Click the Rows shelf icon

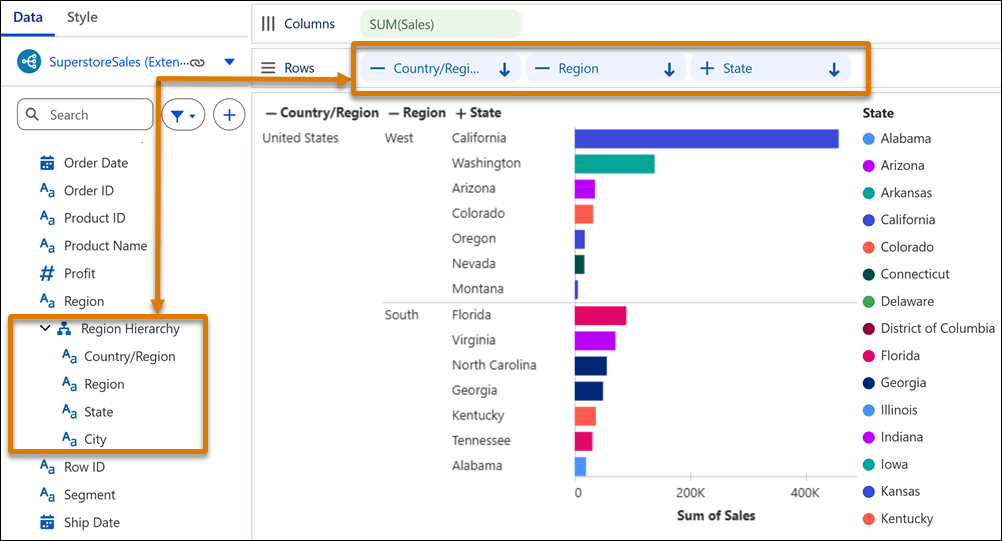(x=268, y=68)
